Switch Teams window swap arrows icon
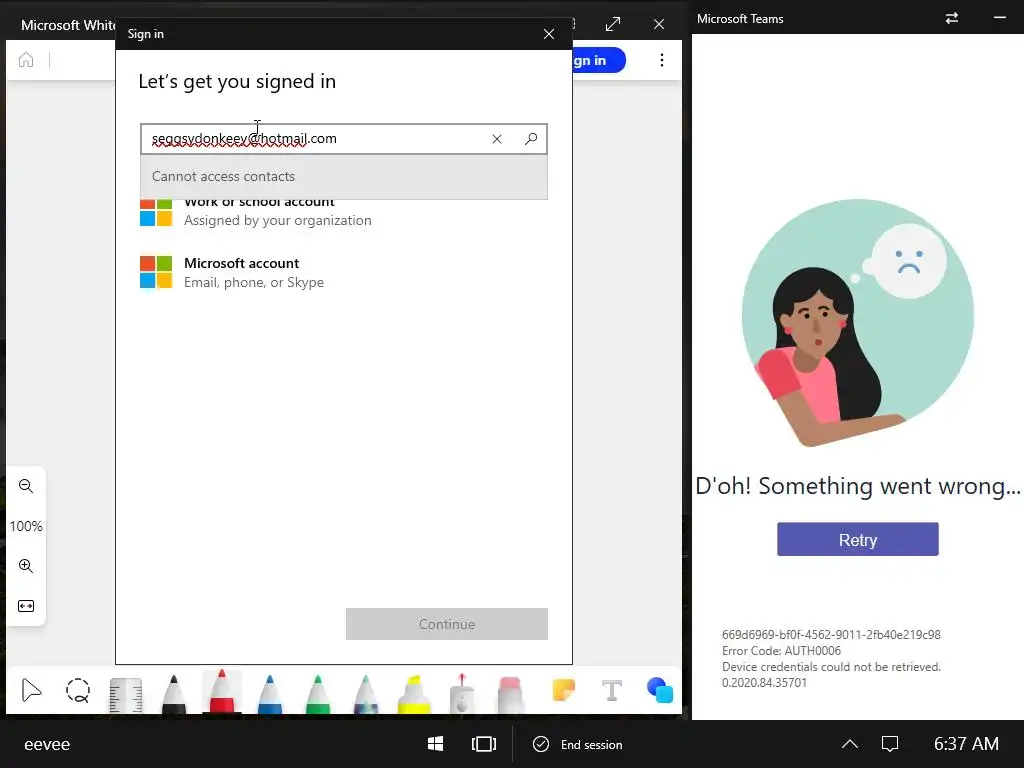 [952, 18]
